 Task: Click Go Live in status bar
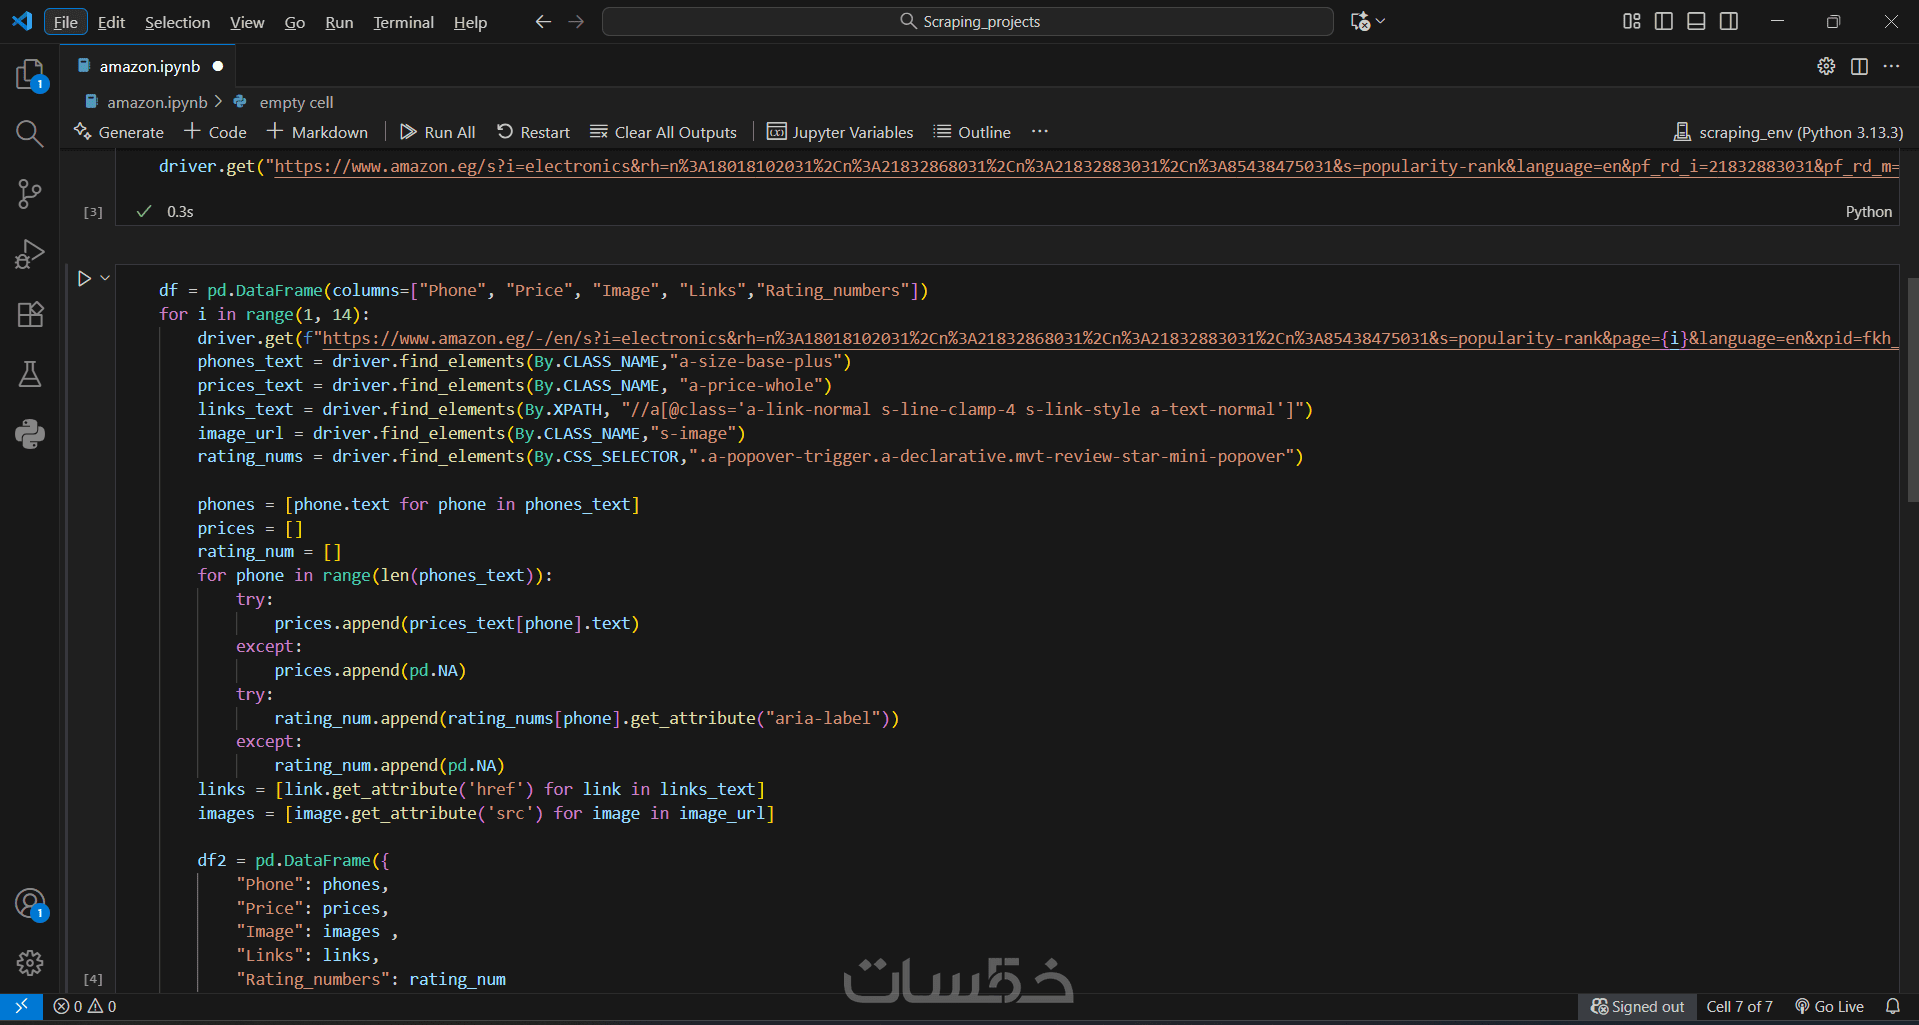pos(1829,1006)
